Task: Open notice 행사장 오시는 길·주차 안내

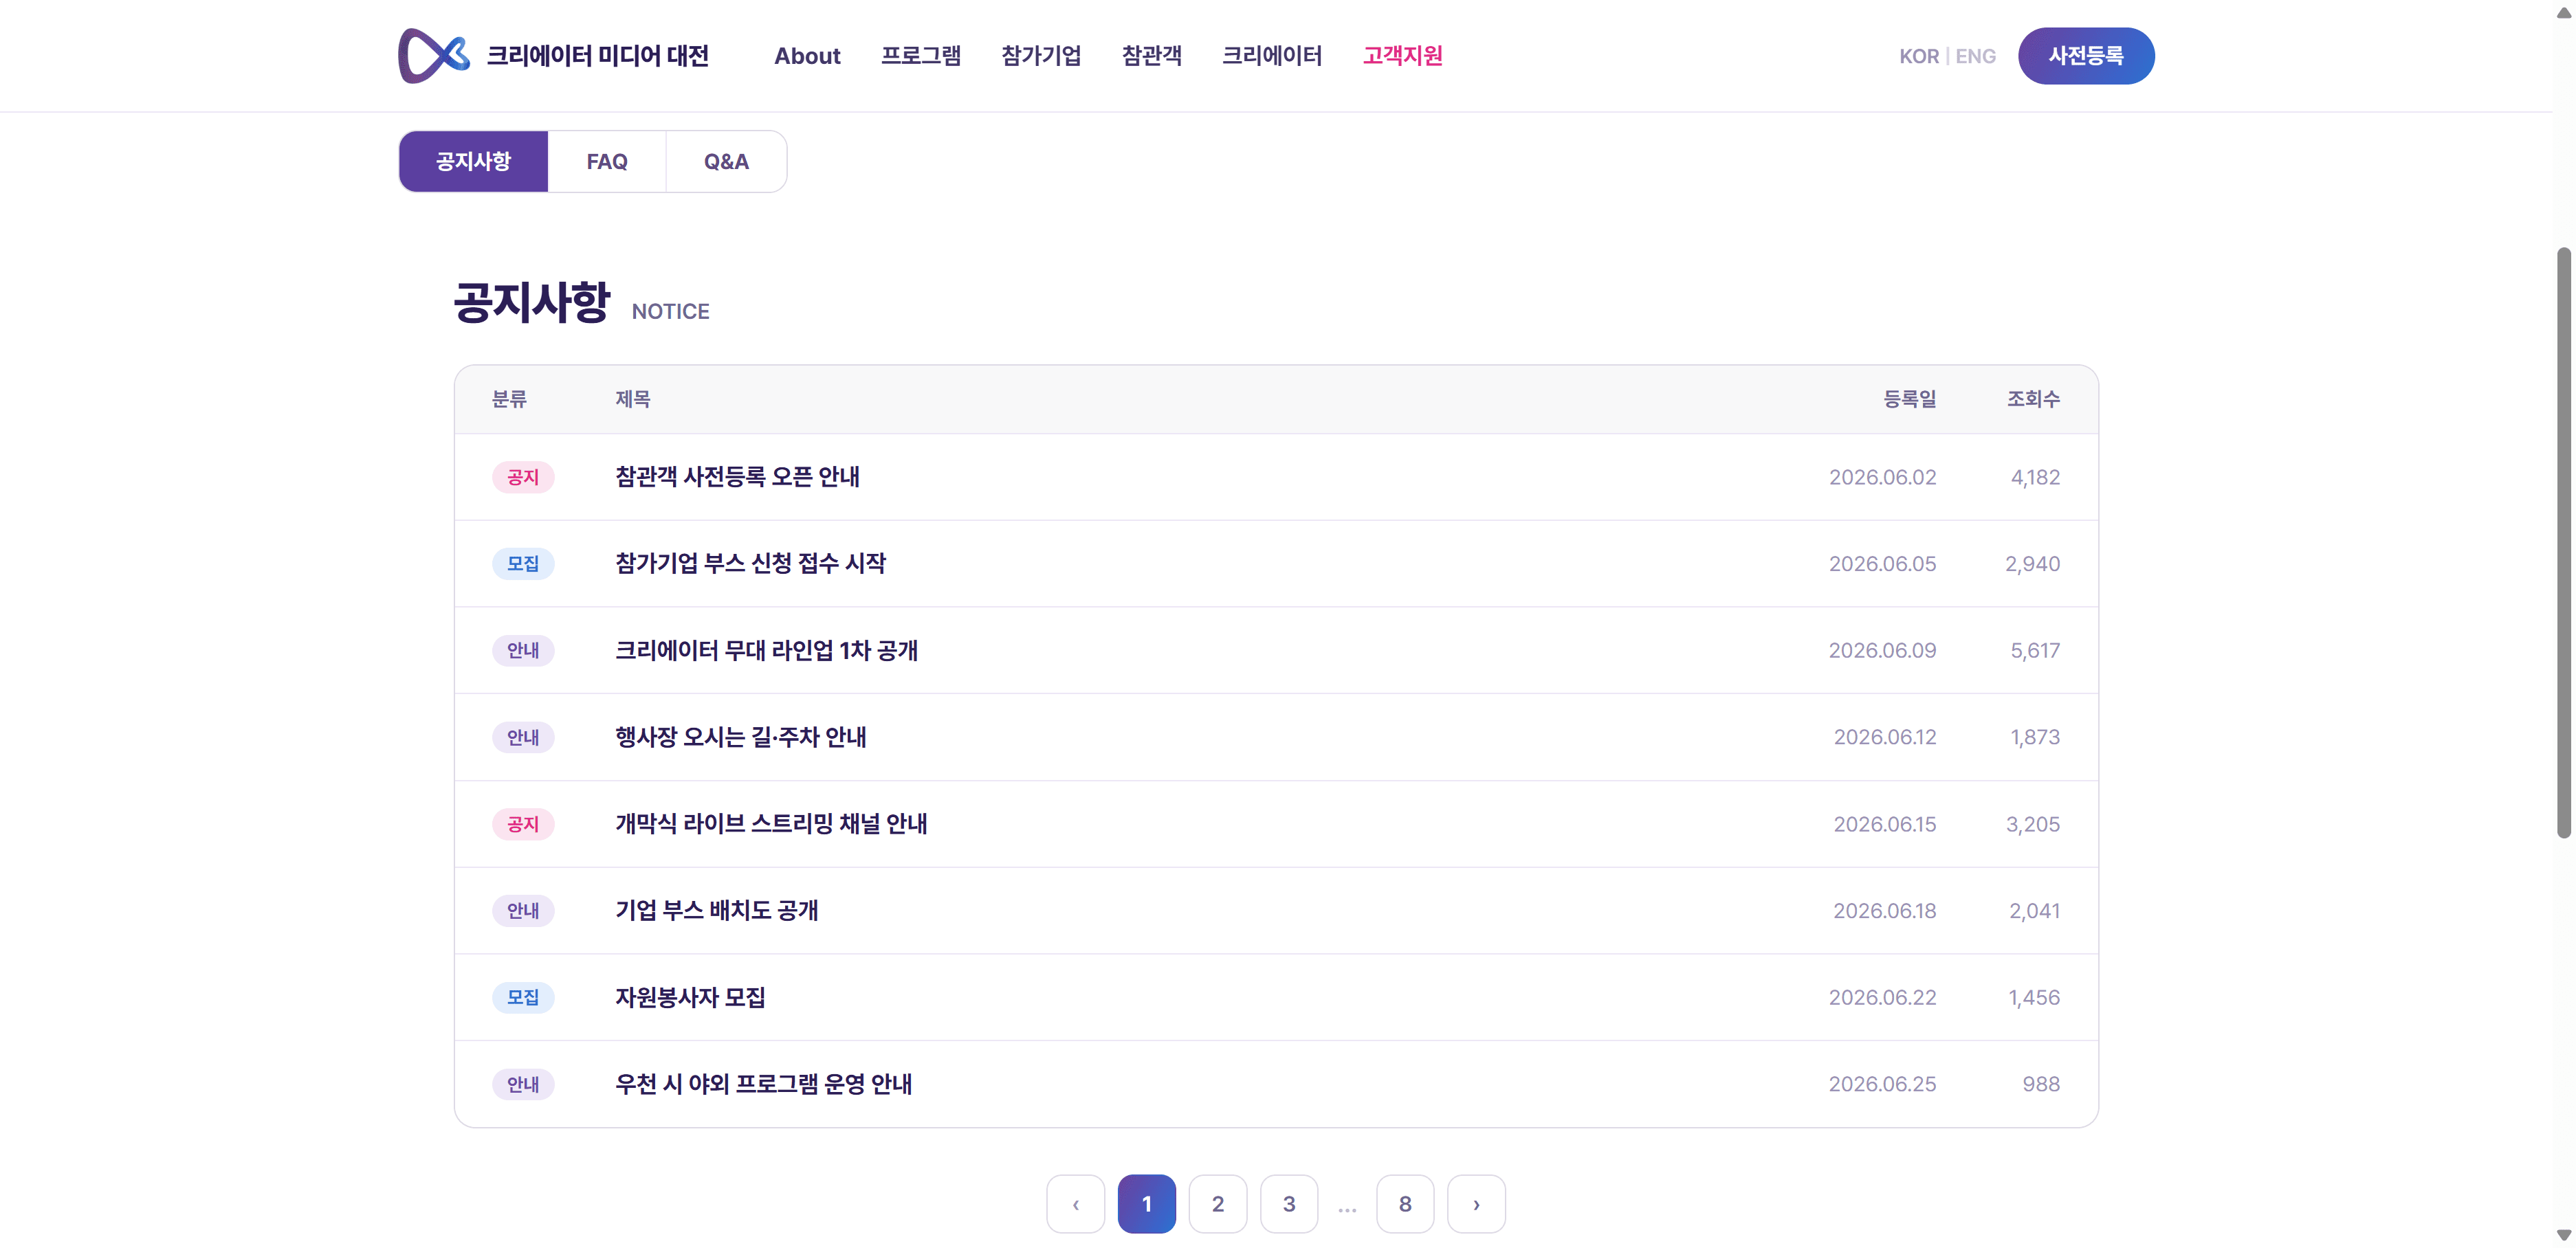Action: coord(1276,737)
